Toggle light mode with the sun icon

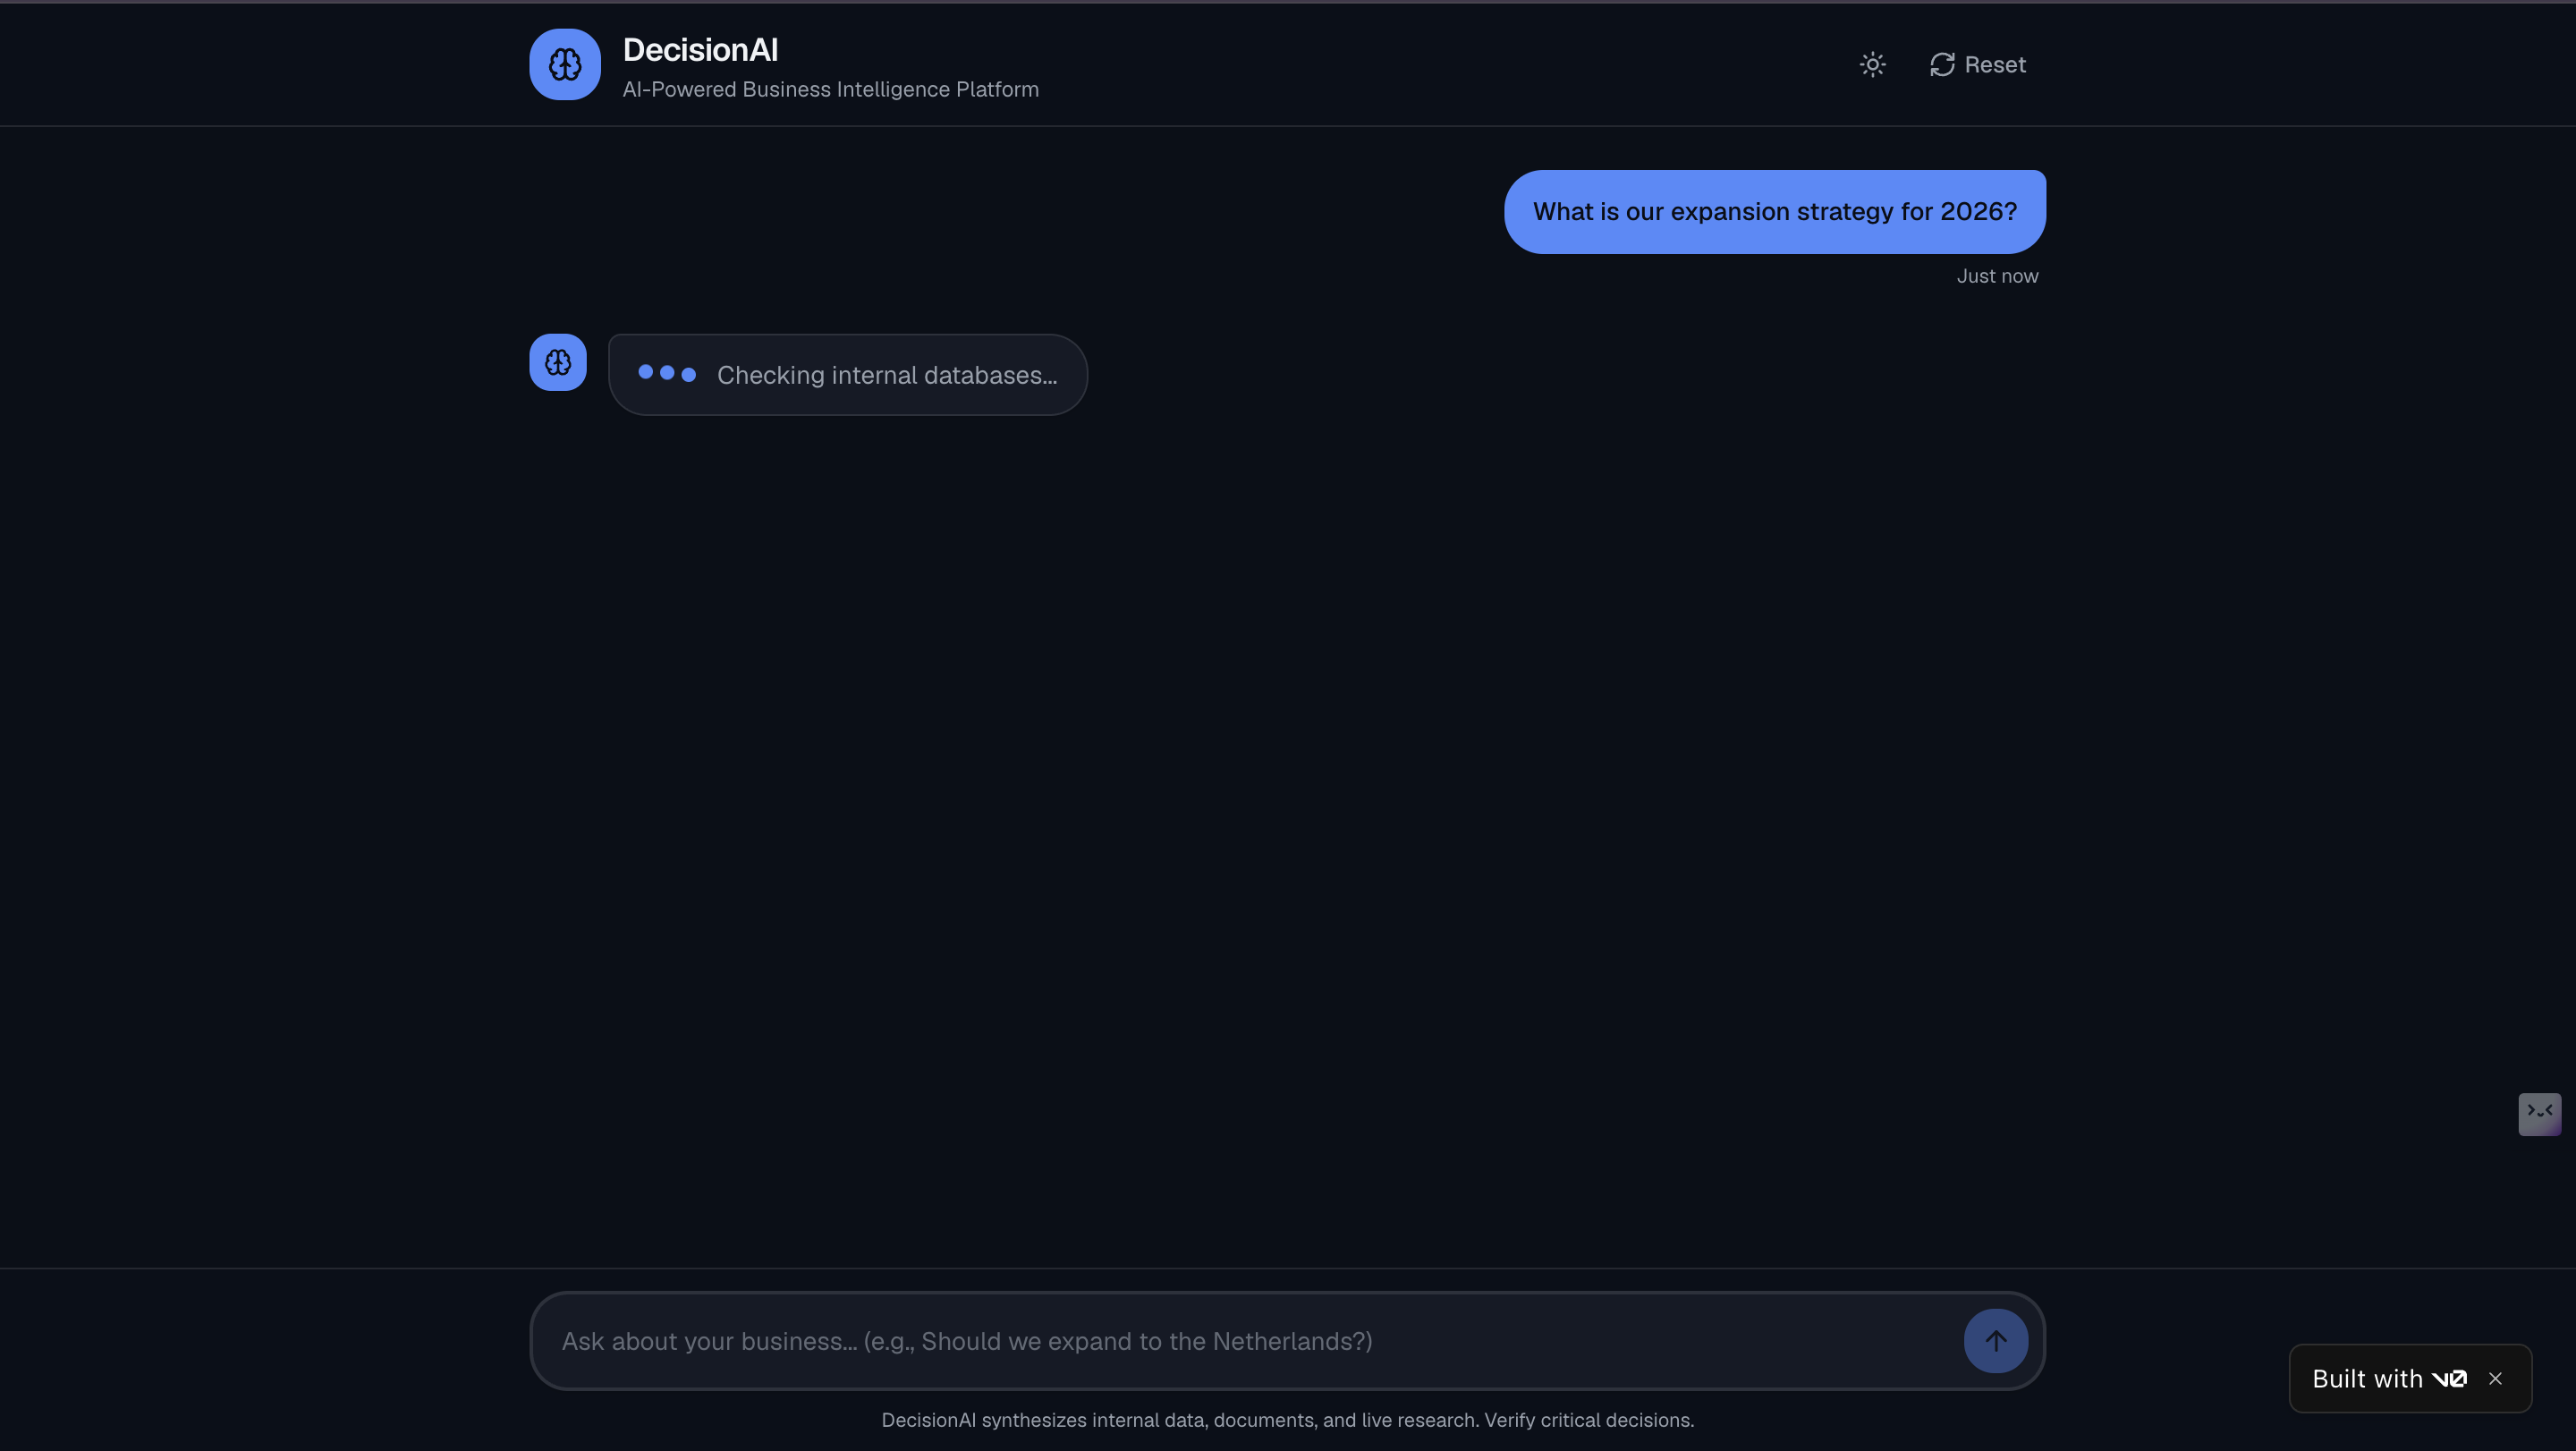[x=1872, y=65]
